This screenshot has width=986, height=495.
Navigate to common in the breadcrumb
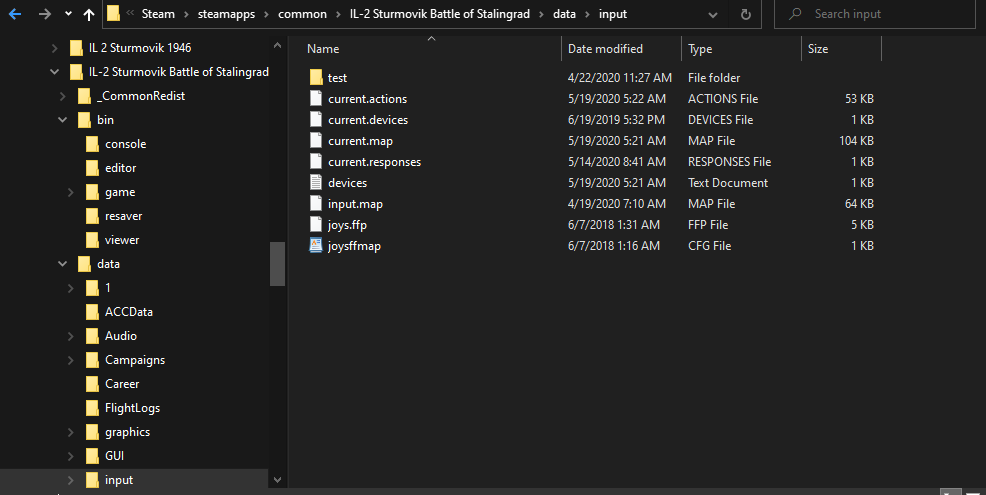tap(302, 14)
